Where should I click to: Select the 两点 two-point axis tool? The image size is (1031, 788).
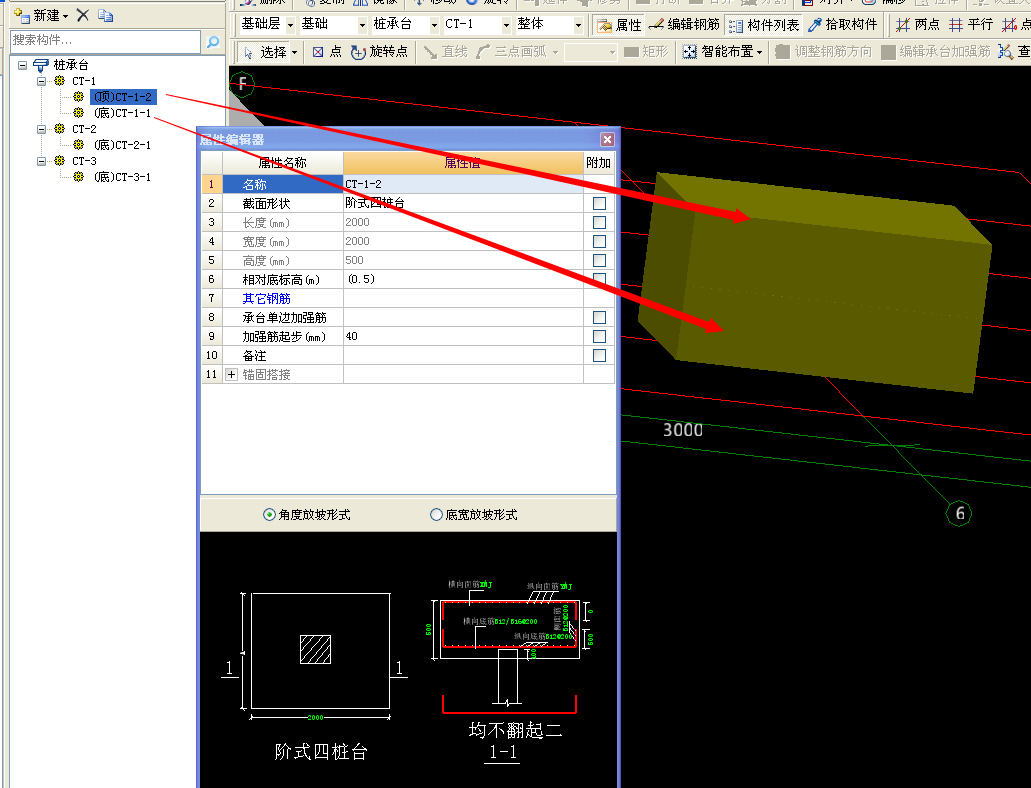[x=918, y=25]
